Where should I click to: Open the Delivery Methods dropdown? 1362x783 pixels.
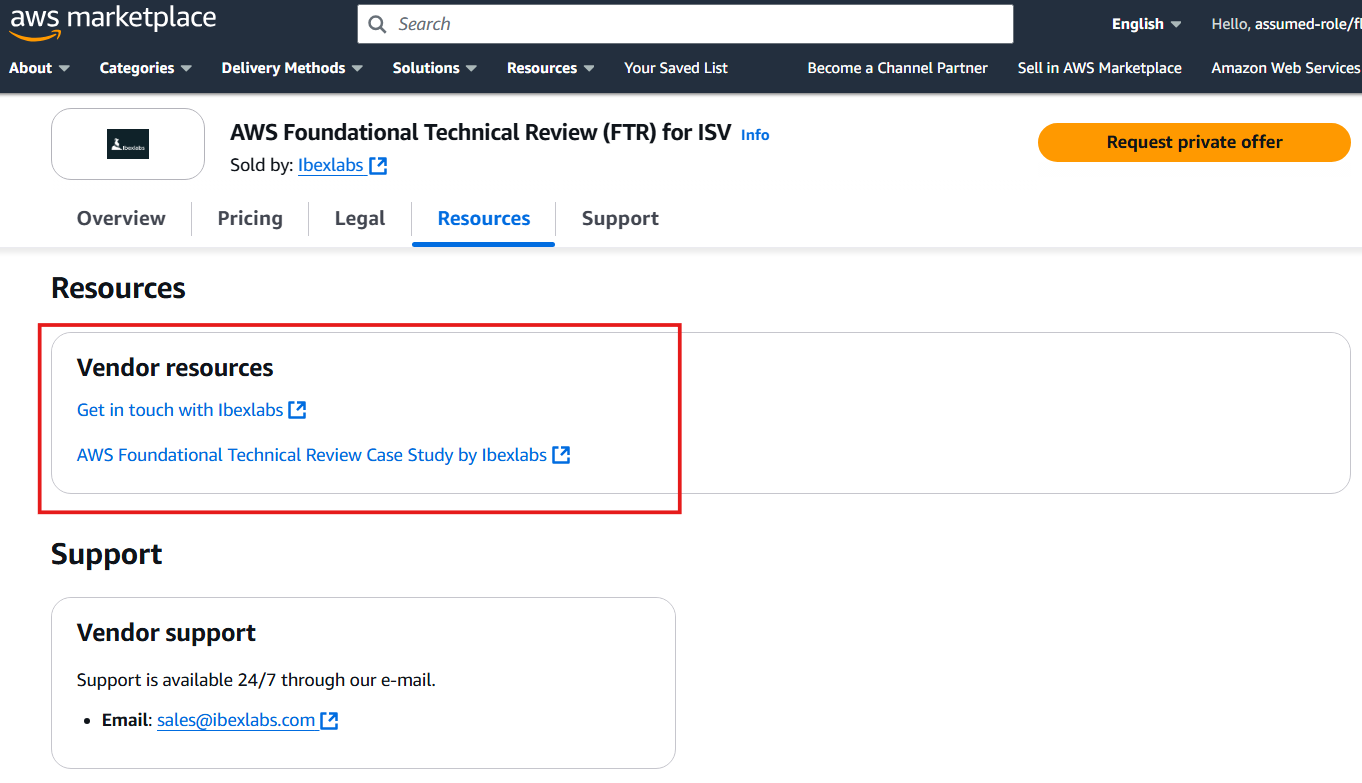tap(292, 68)
